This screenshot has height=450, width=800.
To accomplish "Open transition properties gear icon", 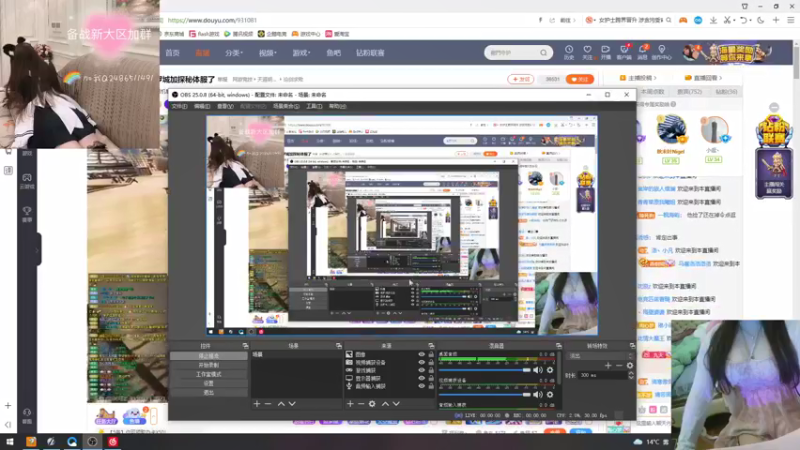I will [630, 365].
